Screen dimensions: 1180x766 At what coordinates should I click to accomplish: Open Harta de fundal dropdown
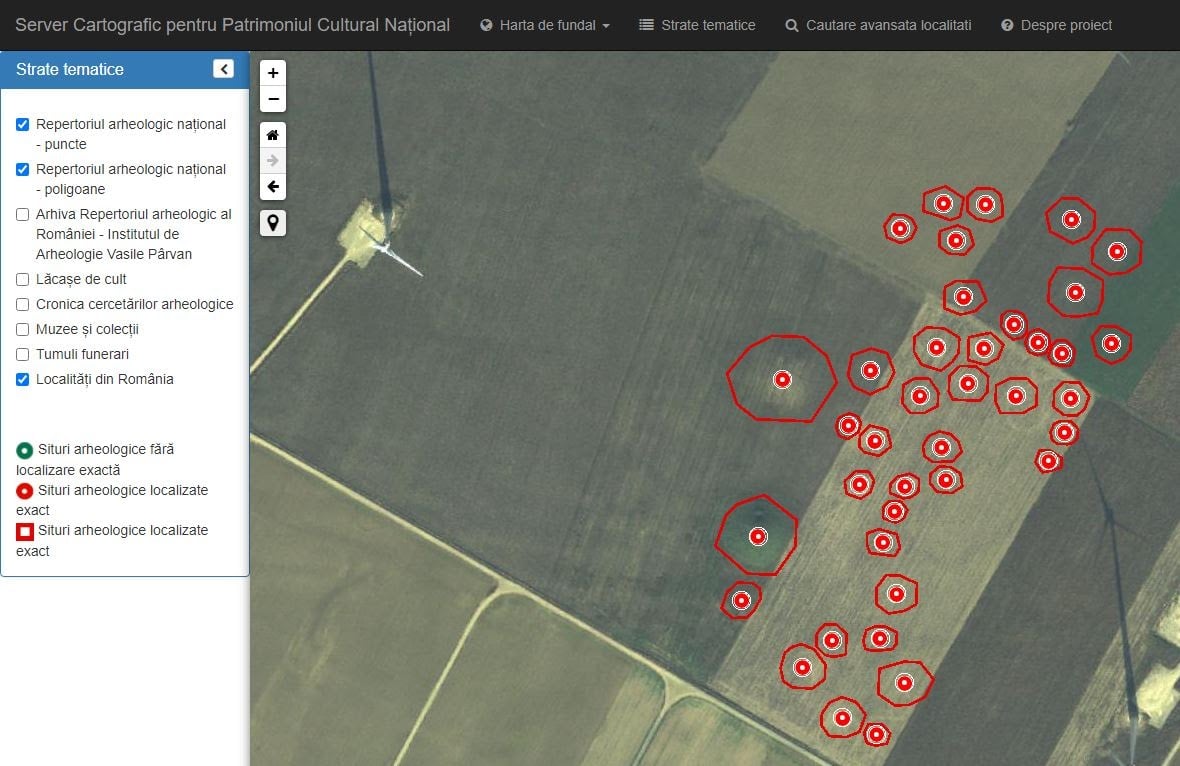click(546, 25)
